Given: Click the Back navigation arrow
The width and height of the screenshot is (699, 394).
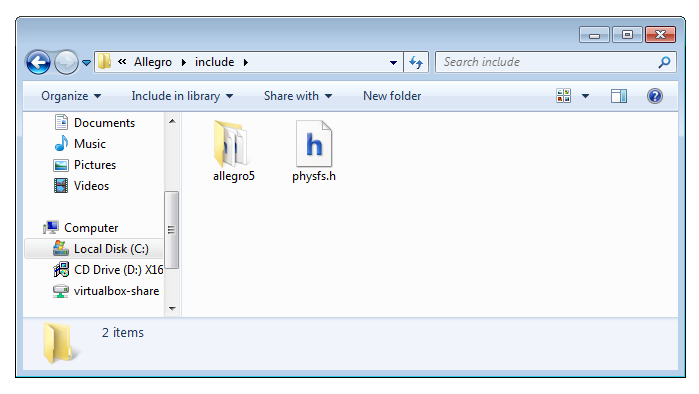Looking at the screenshot, I should coord(38,62).
